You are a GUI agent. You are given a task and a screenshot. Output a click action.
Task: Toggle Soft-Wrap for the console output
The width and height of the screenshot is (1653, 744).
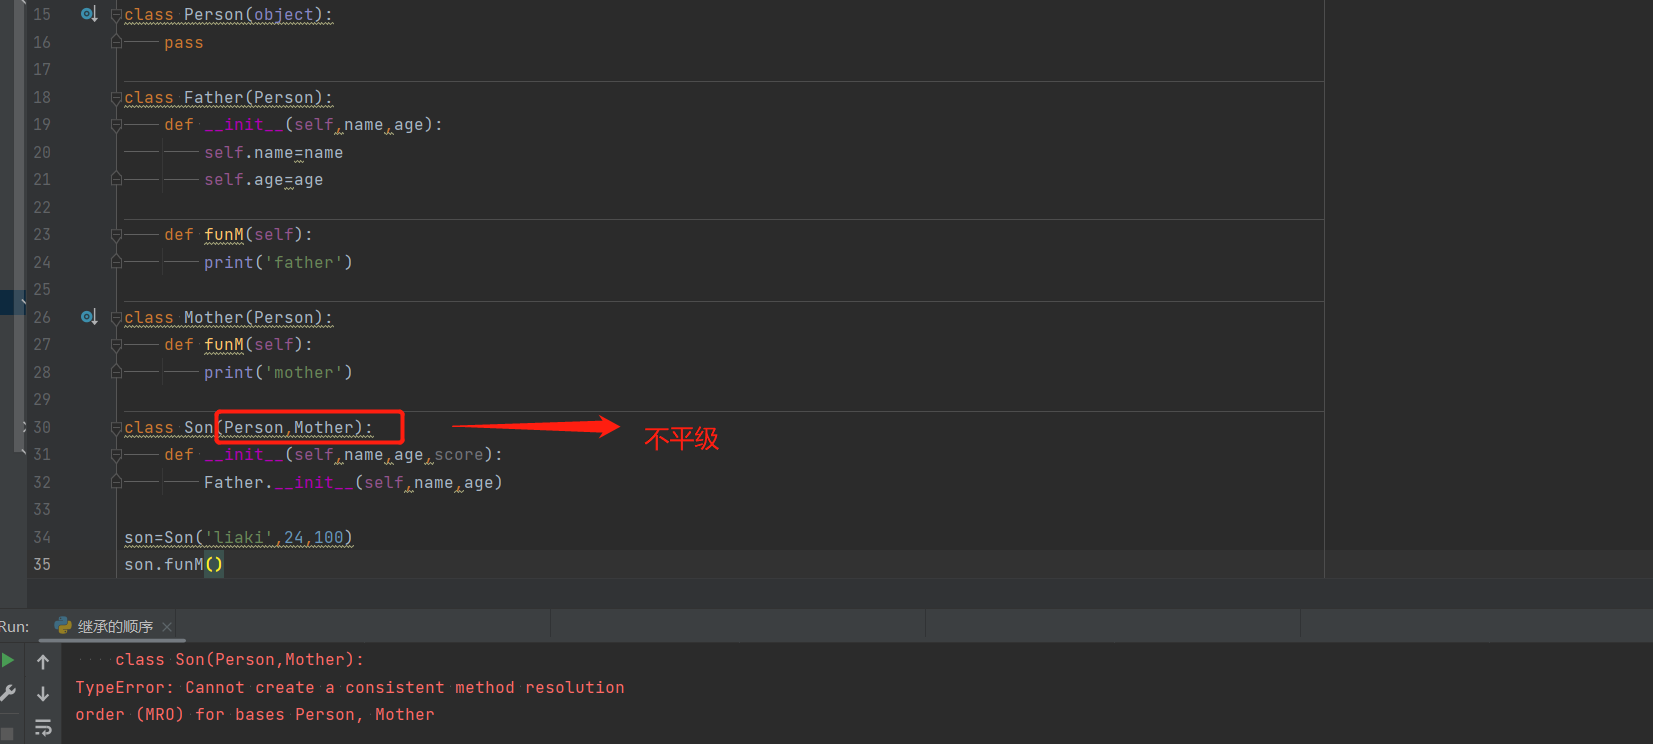pyautogui.click(x=43, y=727)
